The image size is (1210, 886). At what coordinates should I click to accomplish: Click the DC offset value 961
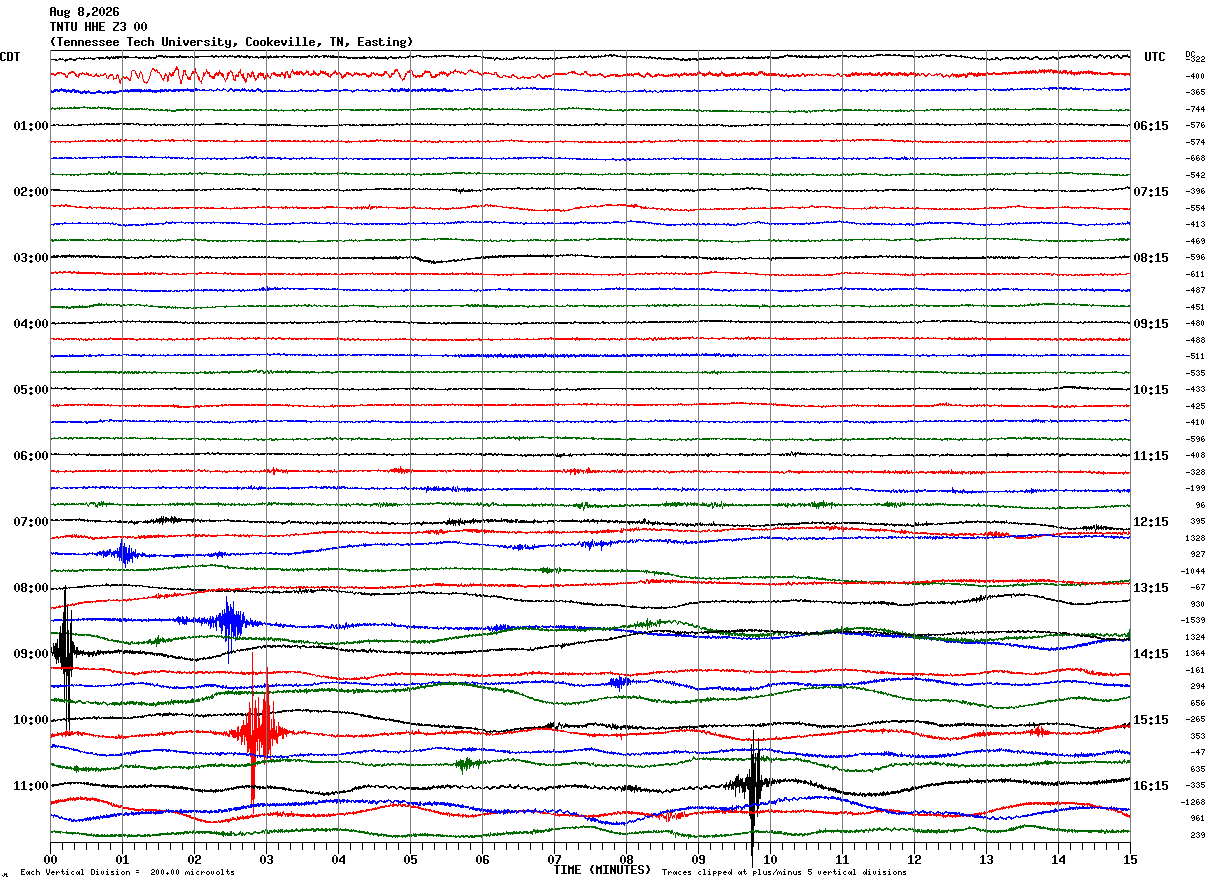1197,818
